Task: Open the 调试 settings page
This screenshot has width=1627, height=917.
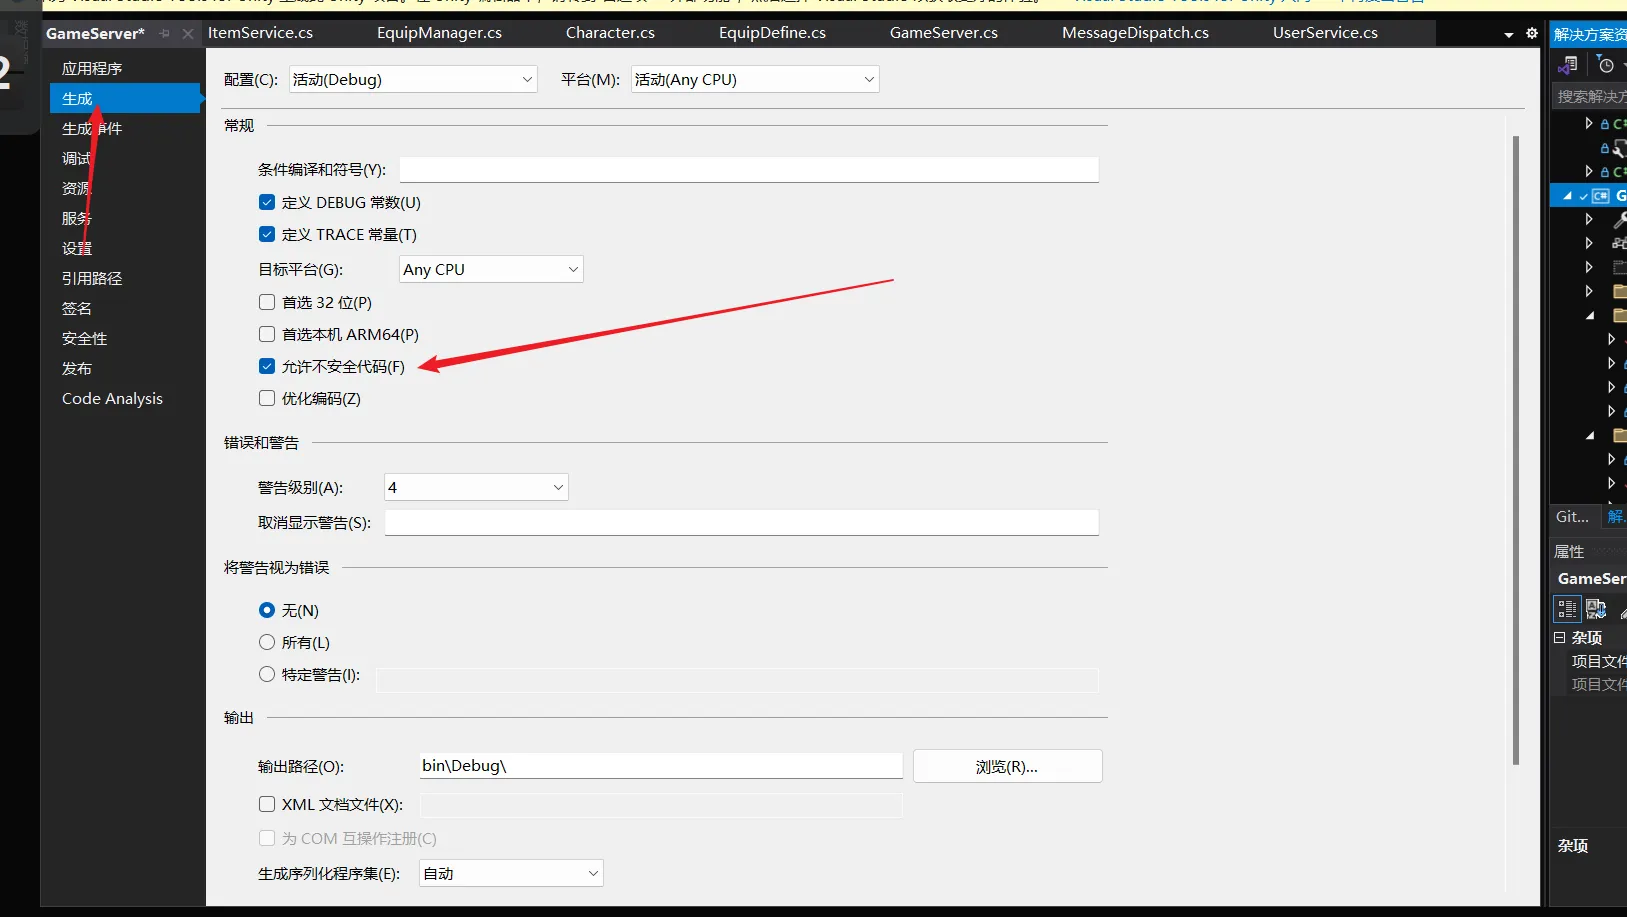Action: (125, 158)
